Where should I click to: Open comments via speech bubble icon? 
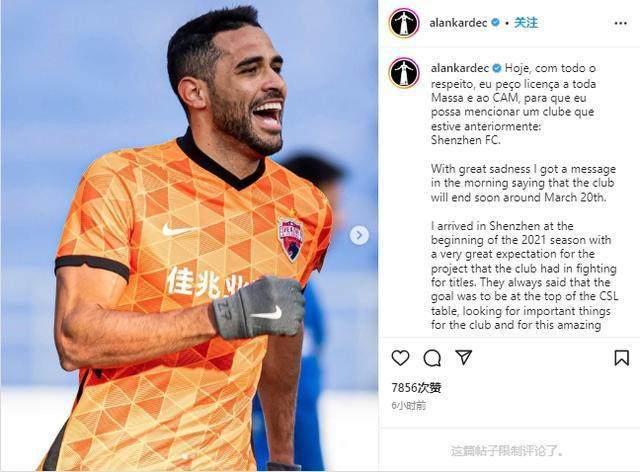pos(432,358)
